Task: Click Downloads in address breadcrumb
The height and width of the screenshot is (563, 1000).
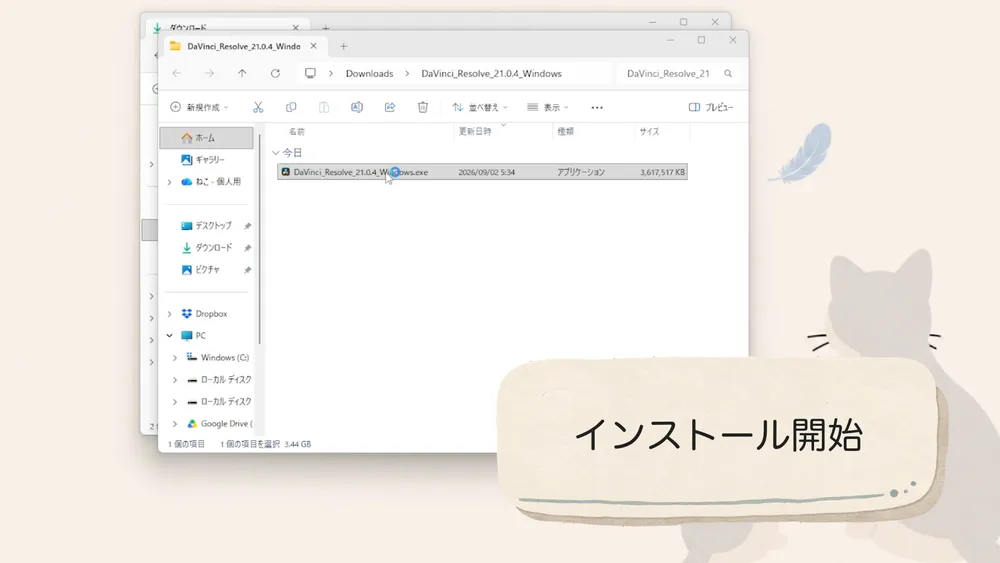Action: [x=369, y=73]
